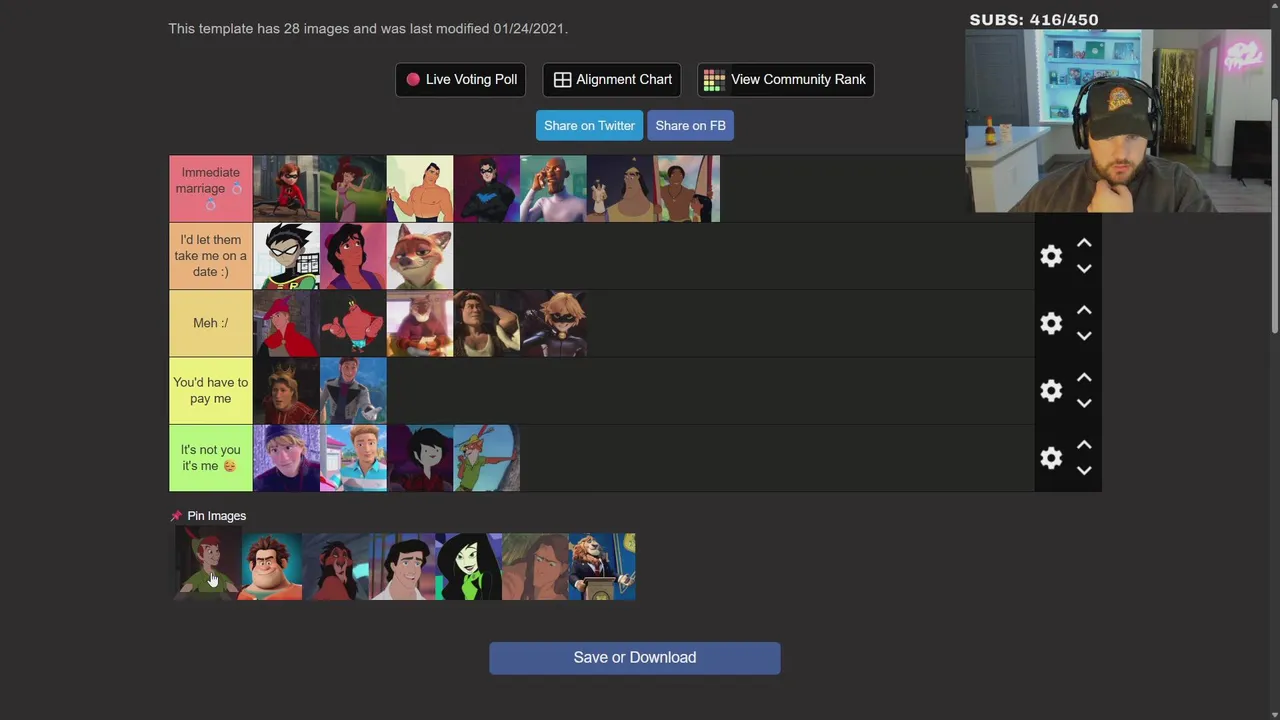Share the tier list on FB
The width and height of the screenshot is (1280, 720).
click(x=690, y=126)
